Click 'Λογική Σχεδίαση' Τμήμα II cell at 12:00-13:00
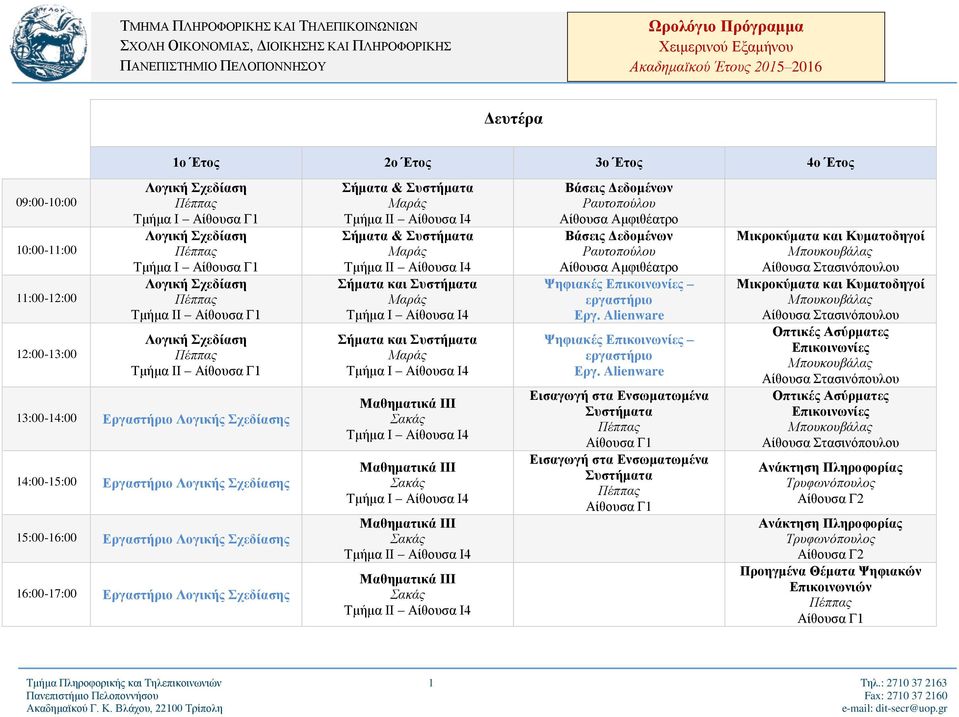This screenshot has height=717, width=959. tap(196, 355)
